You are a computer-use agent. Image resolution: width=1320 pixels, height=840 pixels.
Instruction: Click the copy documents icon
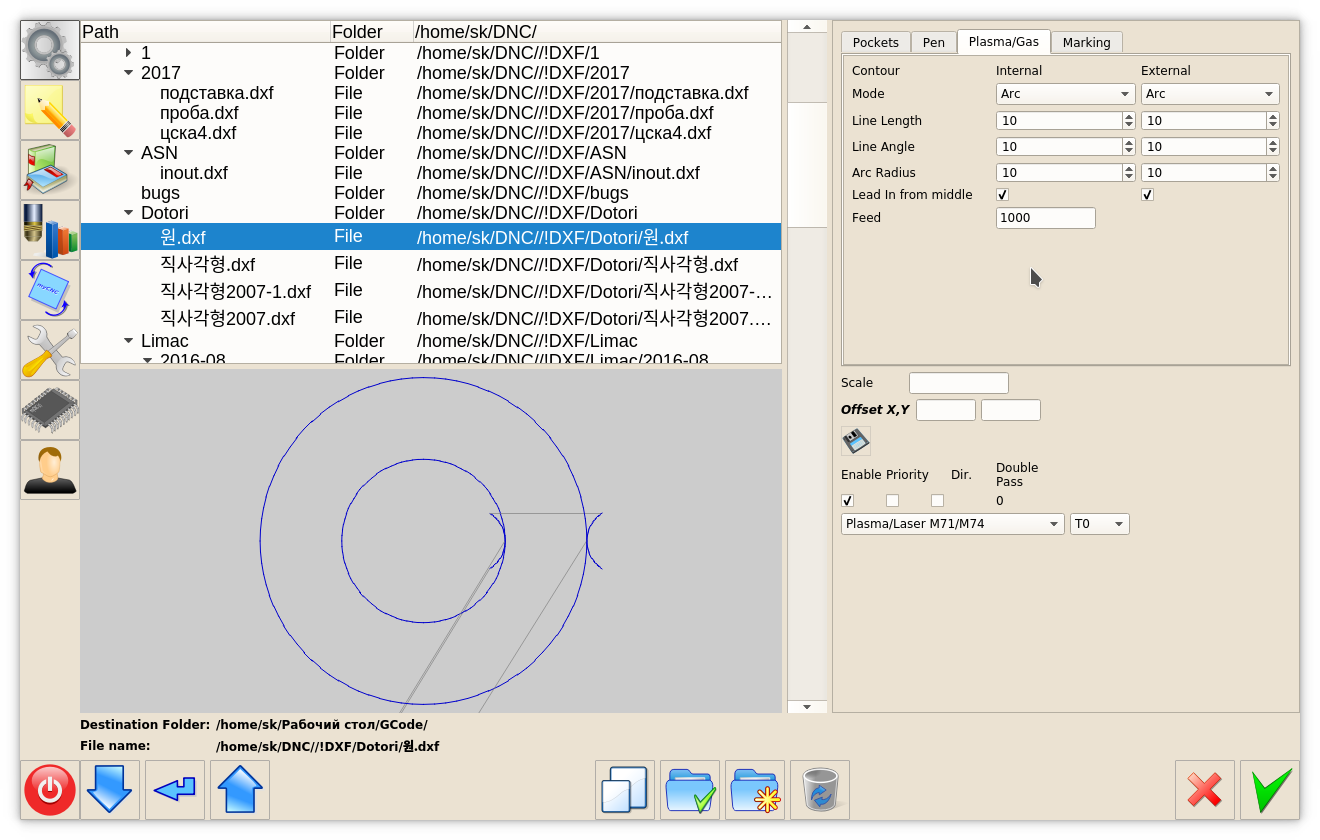click(625, 790)
